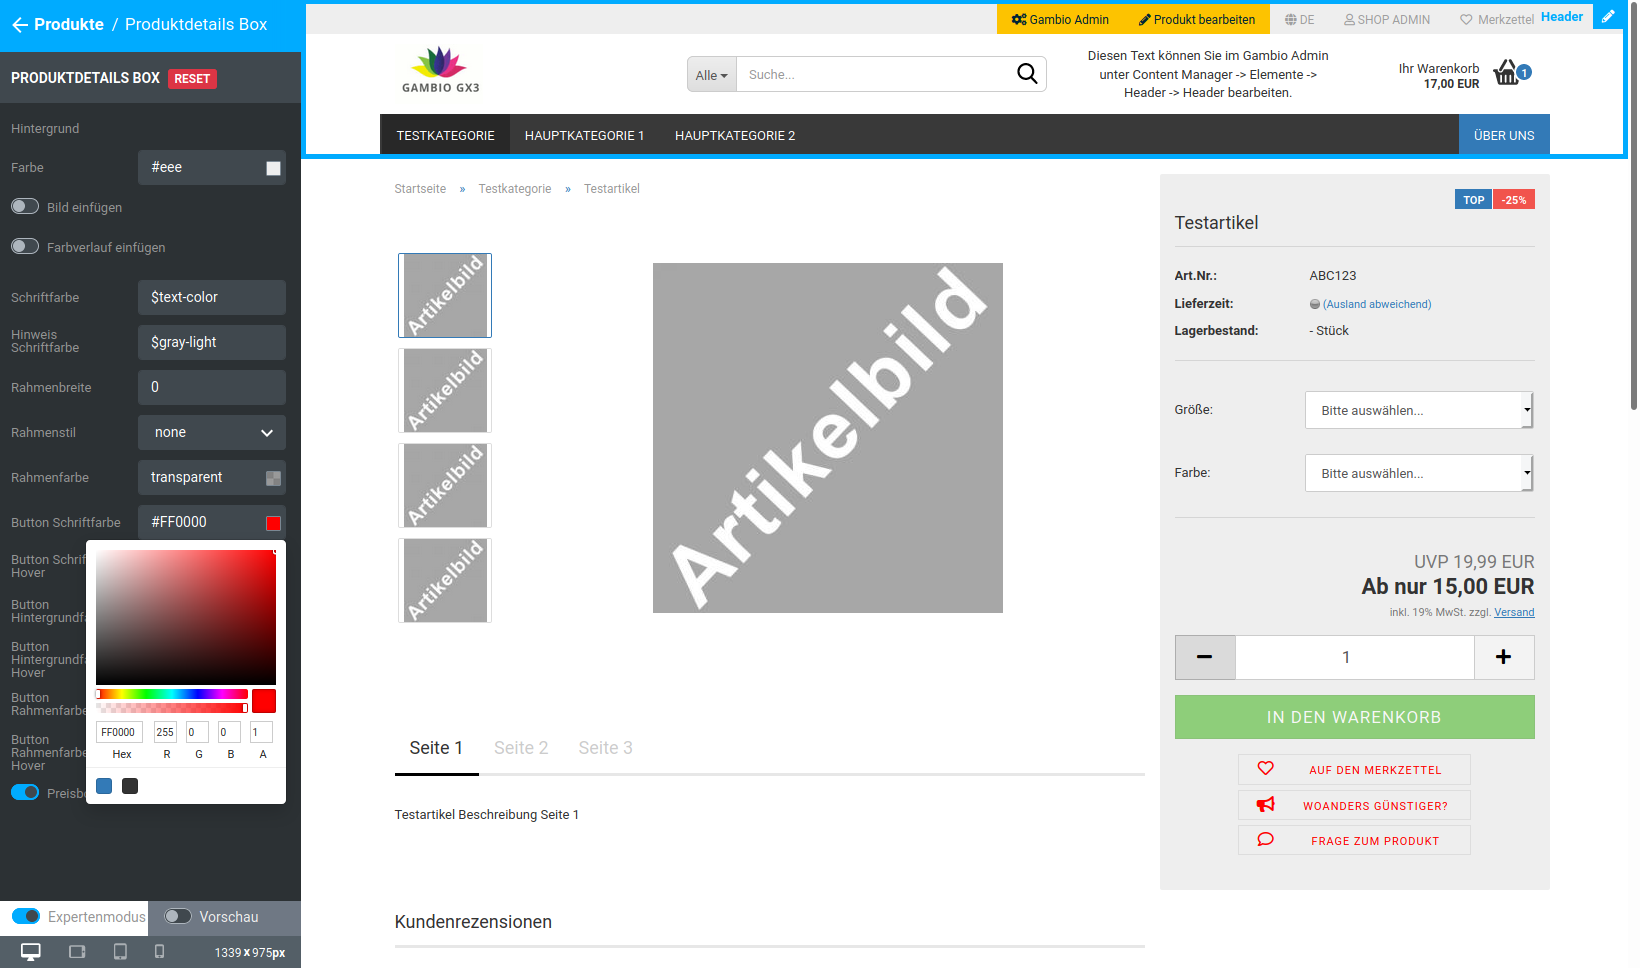The width and height of the screenshot is (1640, 968).
Task: Enable Bild einfügen for the background
Action: coord(24,206)
